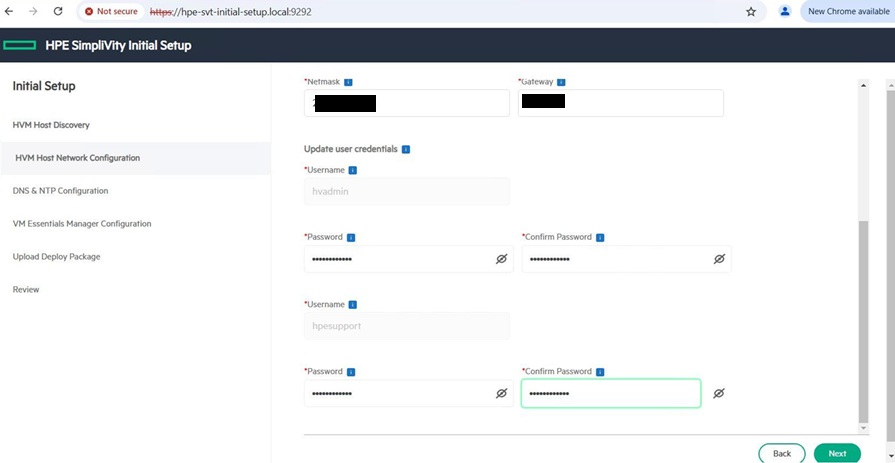Click info icon beside hvadmin Password label
The image size is (895, 463).
(351, 237)
